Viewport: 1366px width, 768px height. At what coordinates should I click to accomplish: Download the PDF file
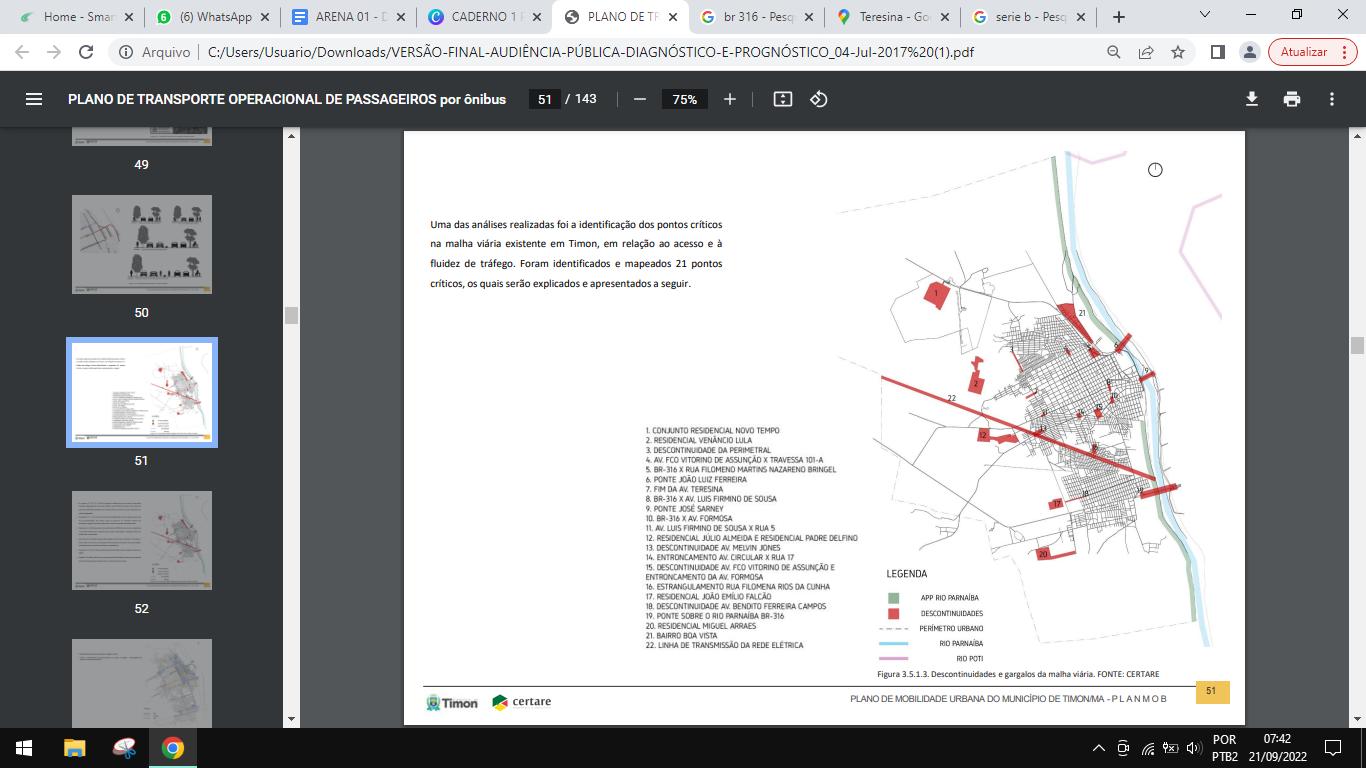pyautogui.click(x=1251, y=99)
